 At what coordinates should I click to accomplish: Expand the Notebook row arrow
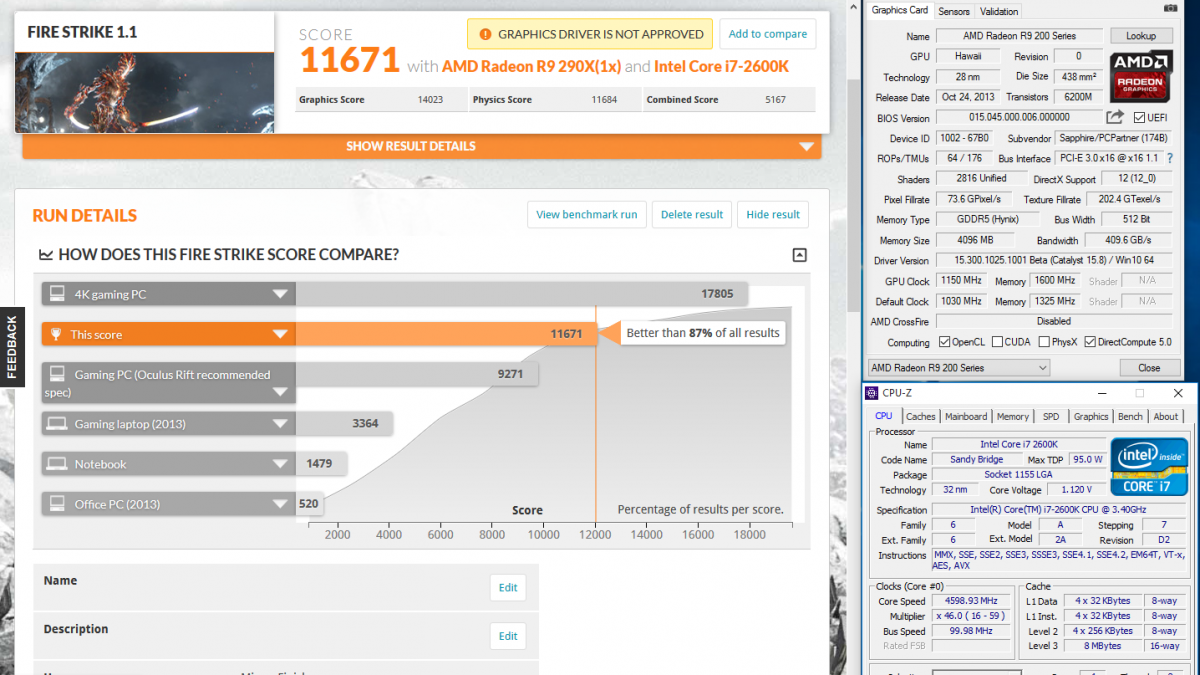pos(280,464)
